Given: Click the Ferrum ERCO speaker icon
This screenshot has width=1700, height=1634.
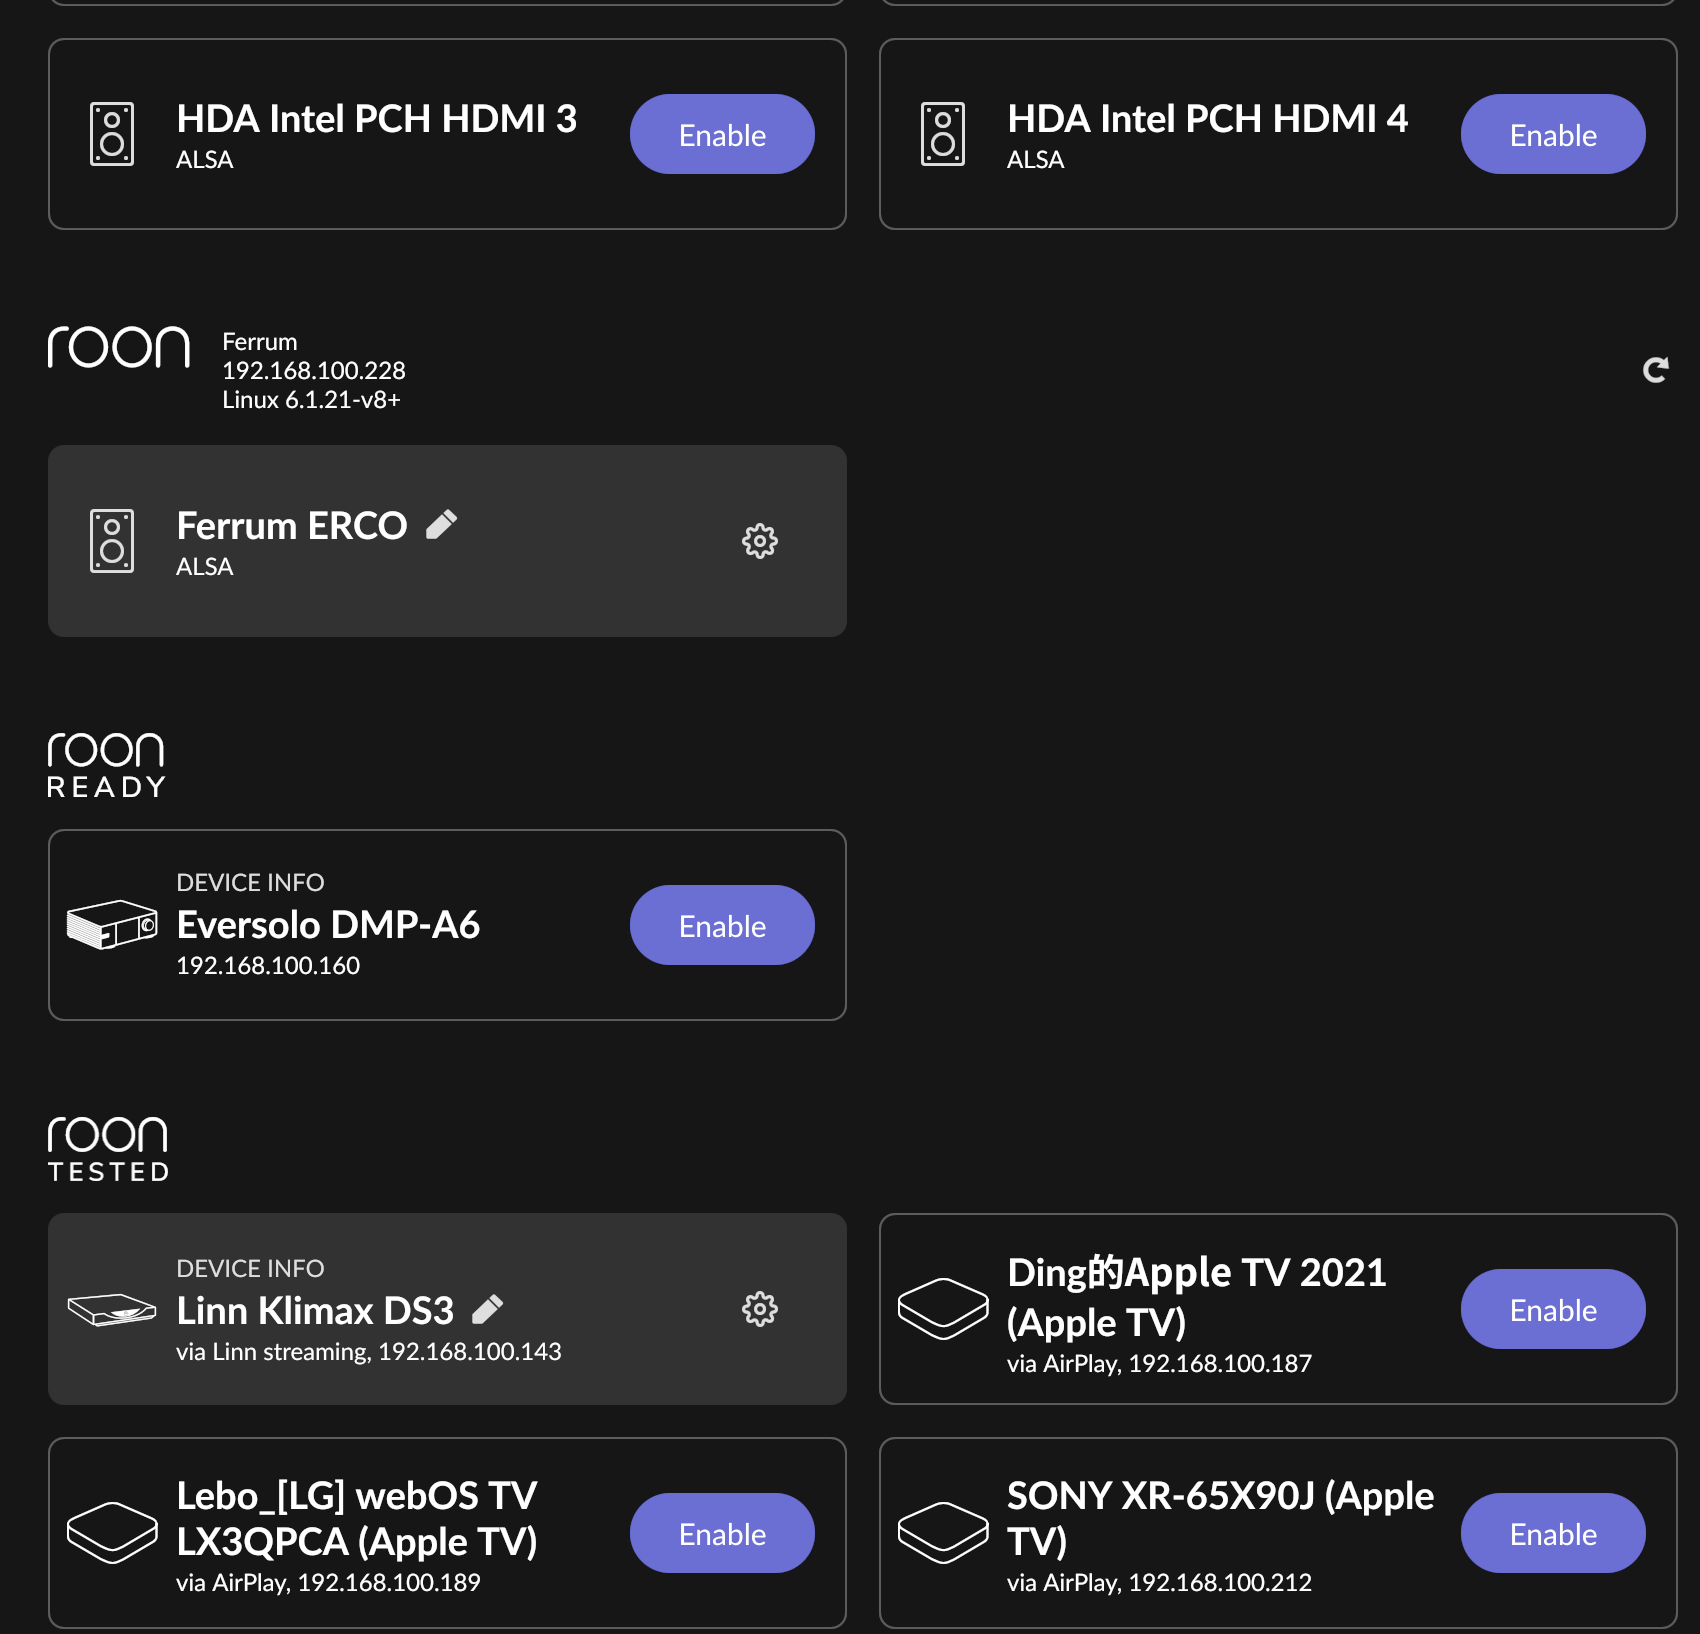Looking at the screenshot, I should 112,541.
